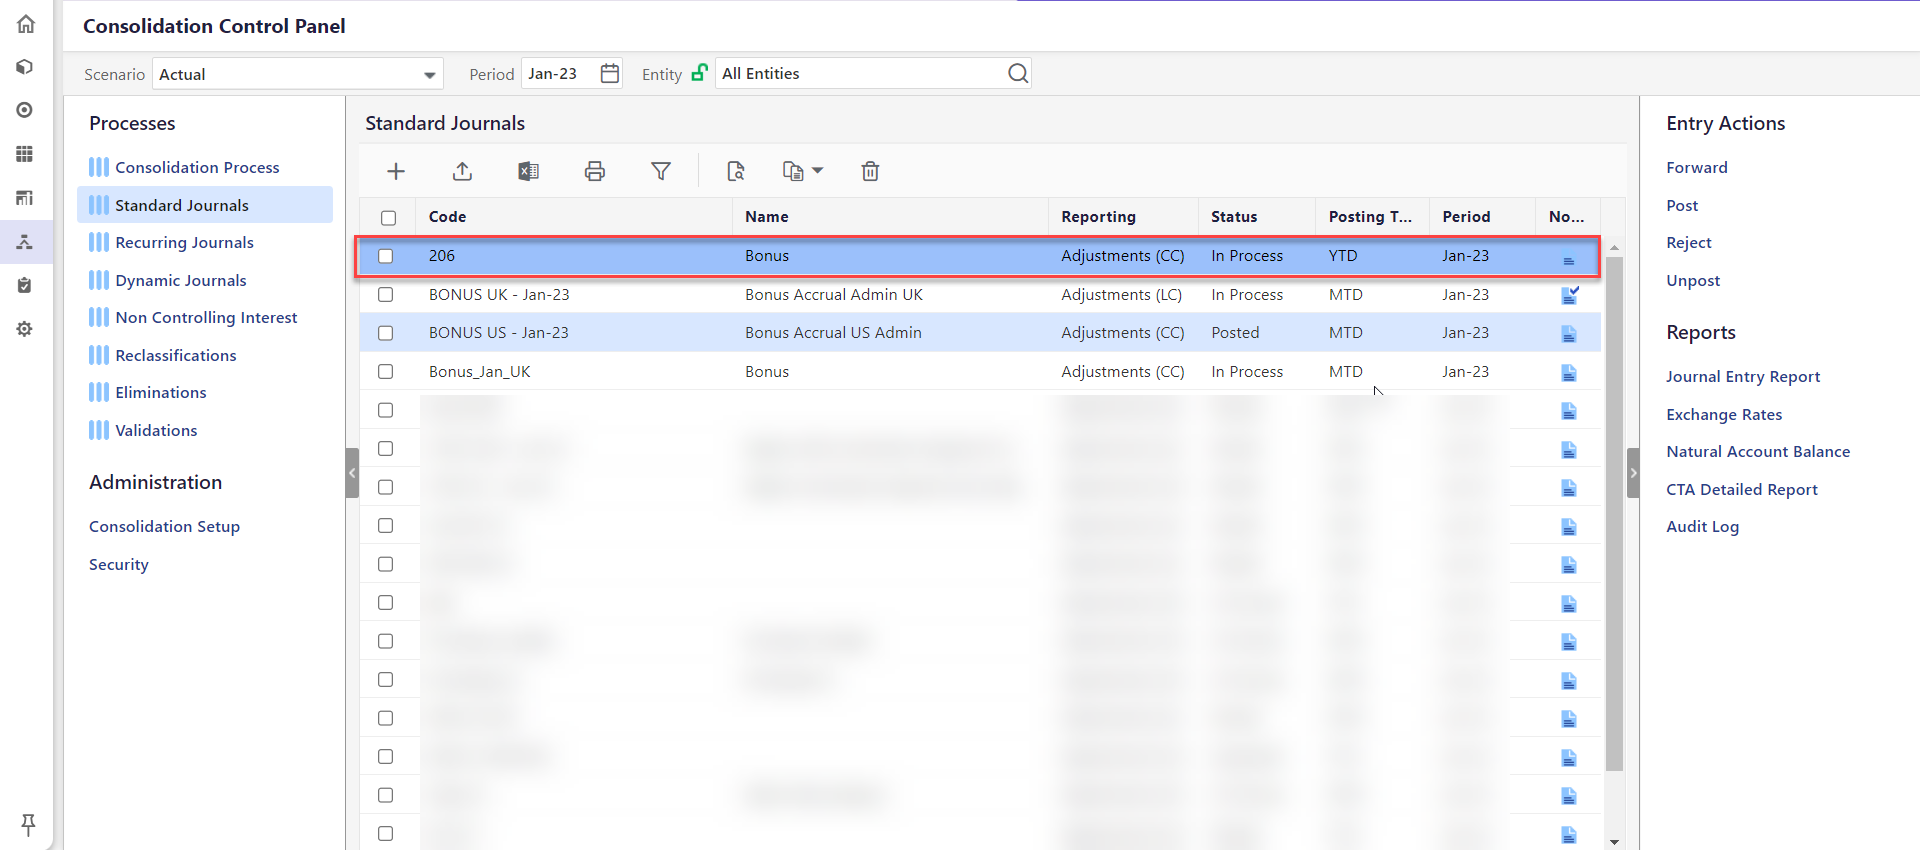Click the upload journal icon
Image resolution: width=1920 pixels, height=850 pixels.
point(462,171)
